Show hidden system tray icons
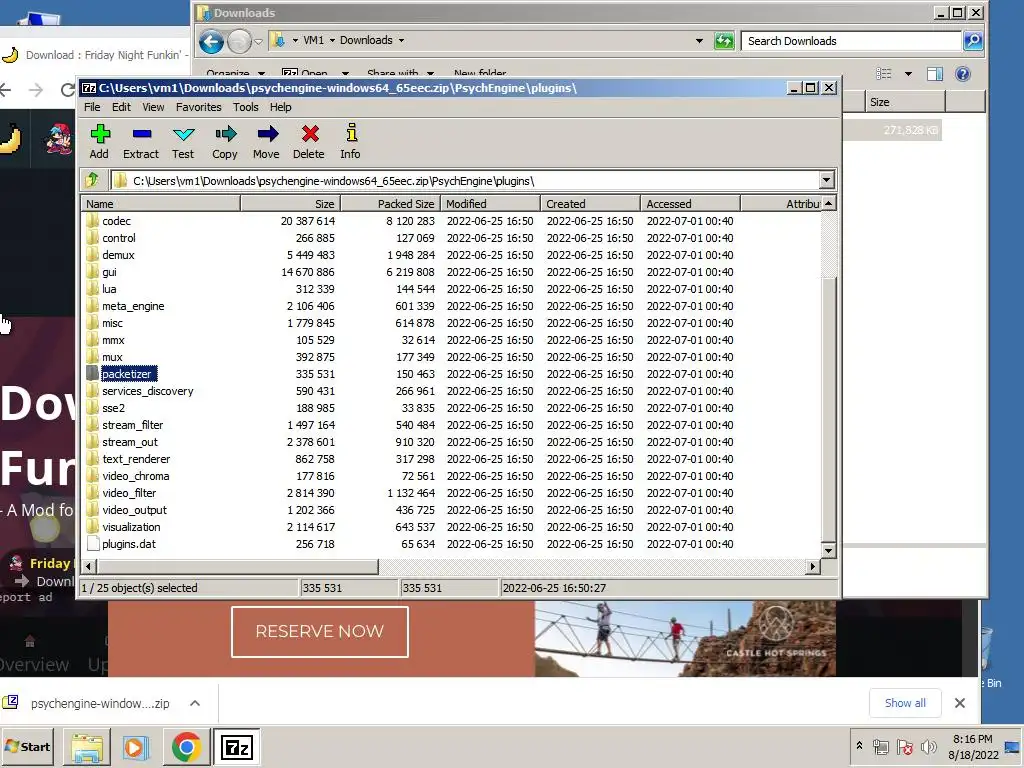The image size is (1024, 768). (x=859, y=746)
